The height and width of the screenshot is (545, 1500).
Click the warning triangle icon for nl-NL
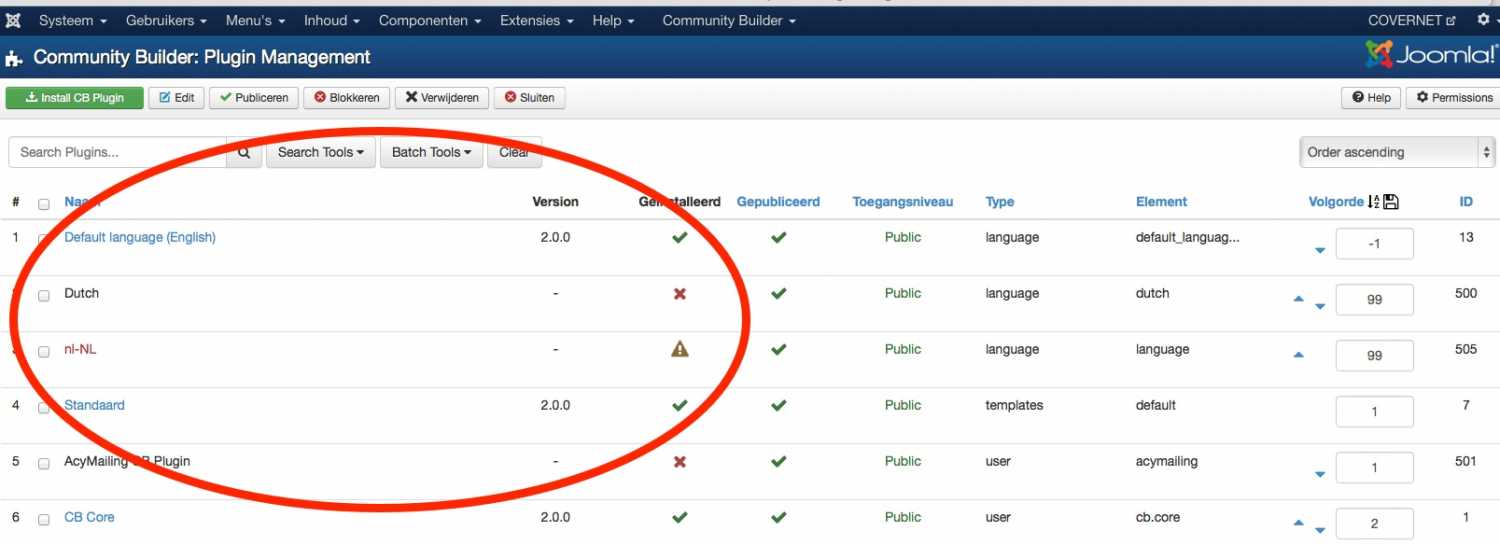pyautogui.click(x=680, y=349)
